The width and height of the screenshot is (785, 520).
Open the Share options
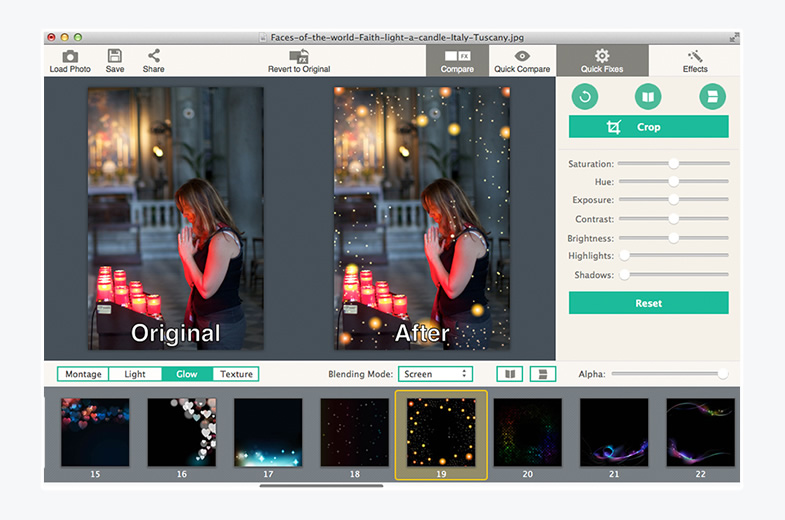pos(153,57)
